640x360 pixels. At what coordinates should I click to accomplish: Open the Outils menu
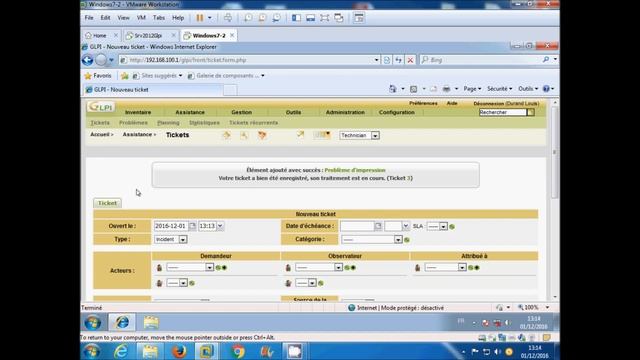point(293,112)
